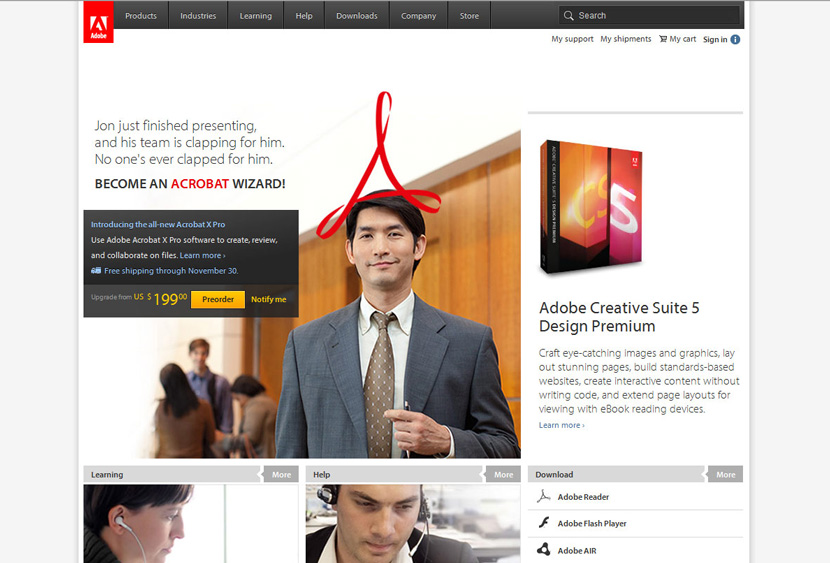Image resolution: width=830 pixels, height=563 pixels.
Task: Click the Sign in link
Action: [715, 39]
